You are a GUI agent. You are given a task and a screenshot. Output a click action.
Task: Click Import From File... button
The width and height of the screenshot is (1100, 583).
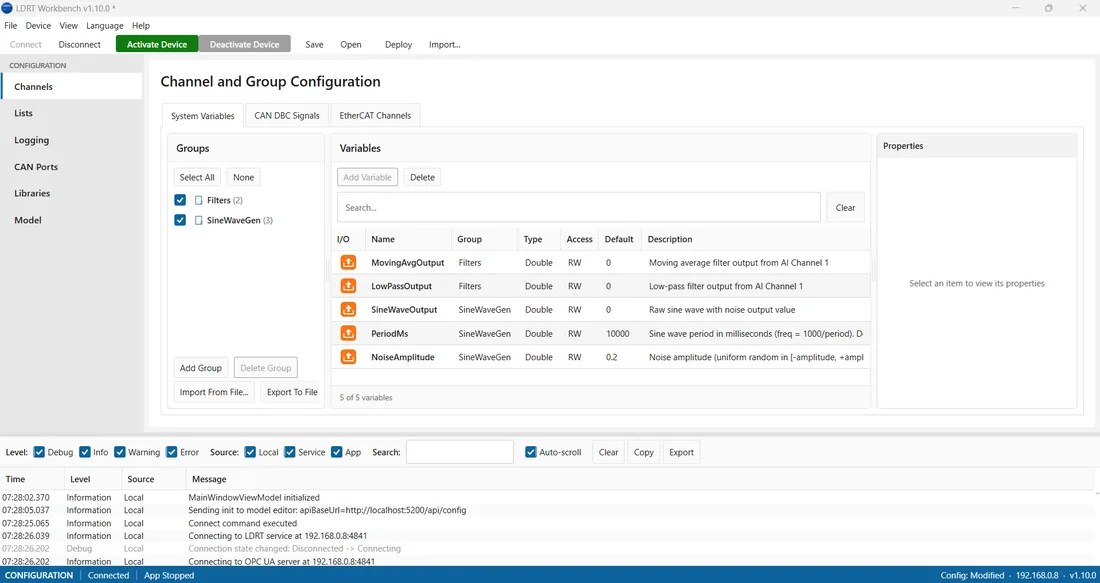214,392
